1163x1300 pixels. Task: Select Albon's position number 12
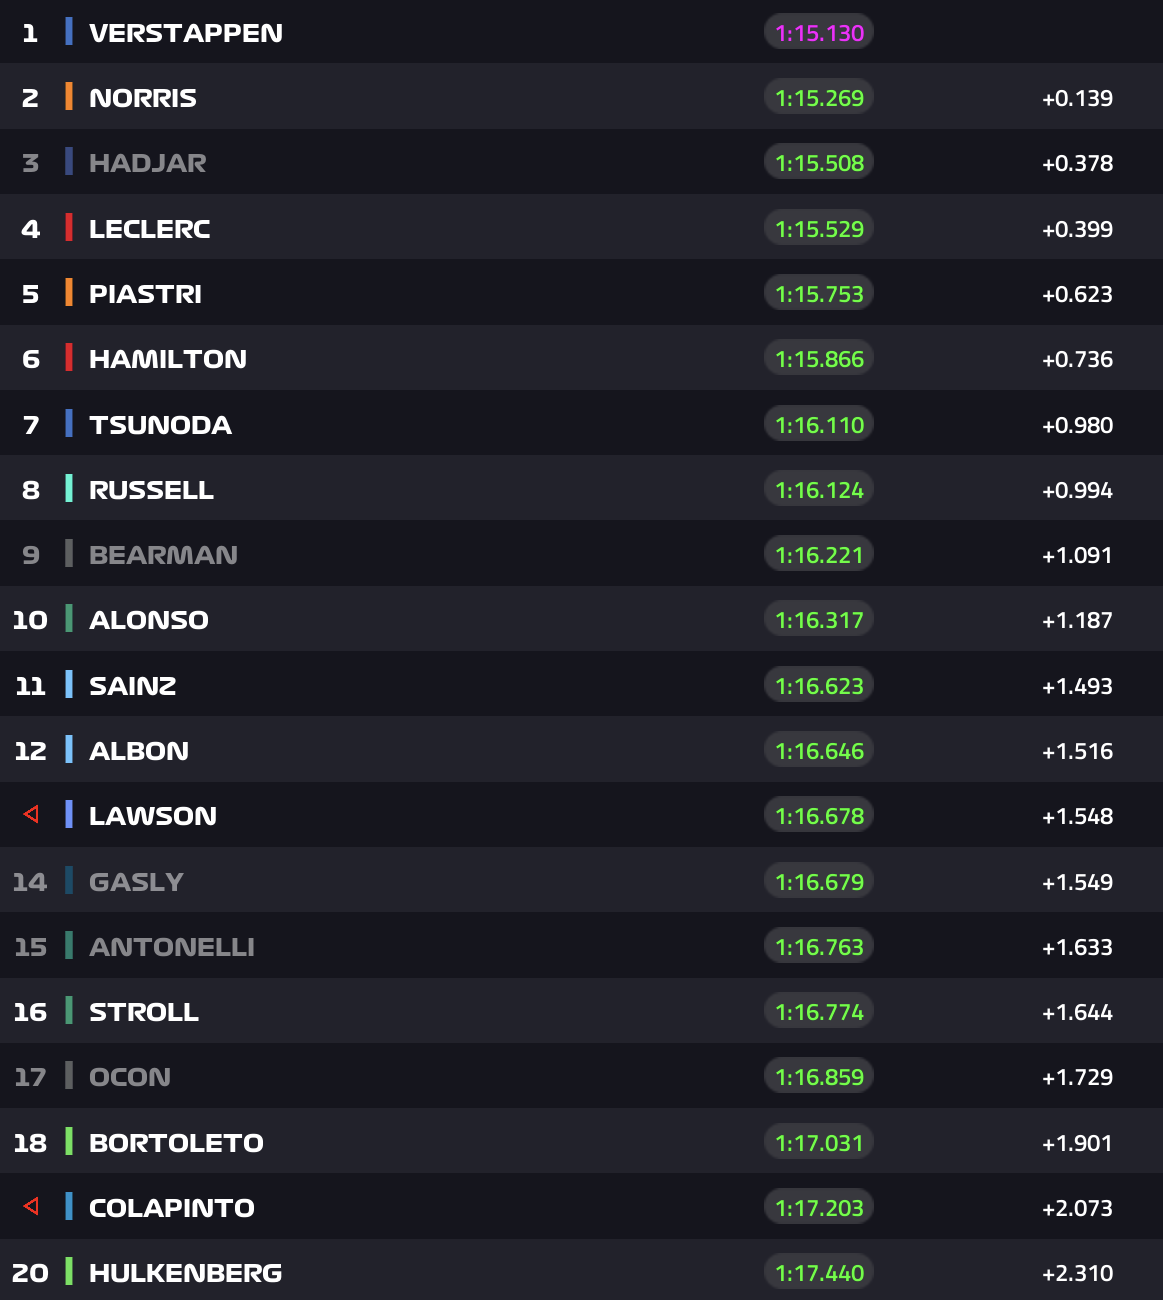[30, 751]
